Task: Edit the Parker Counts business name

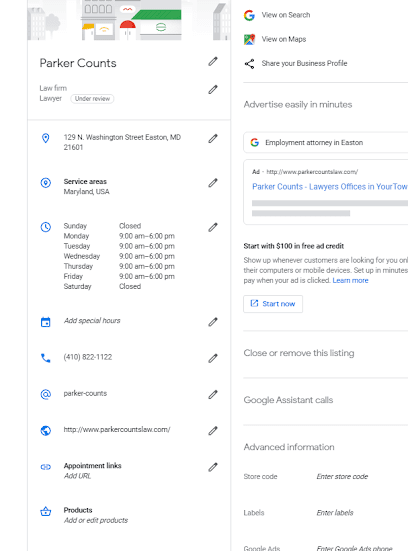Action: coord(213,61)
